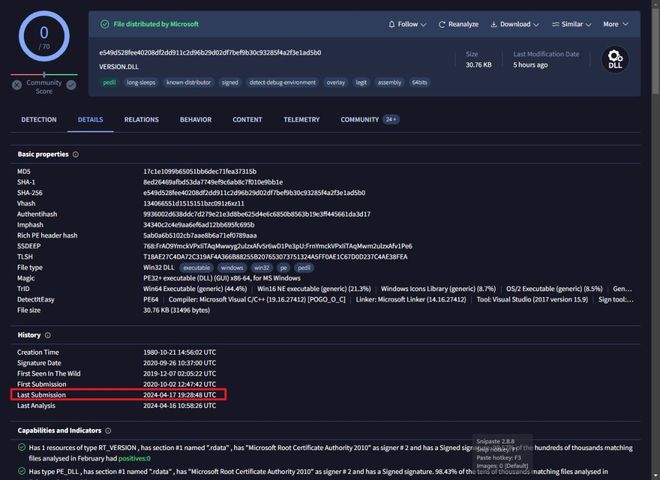
Task: Click the First Seen In The Wild value
Action: click(x=179, y=374)
